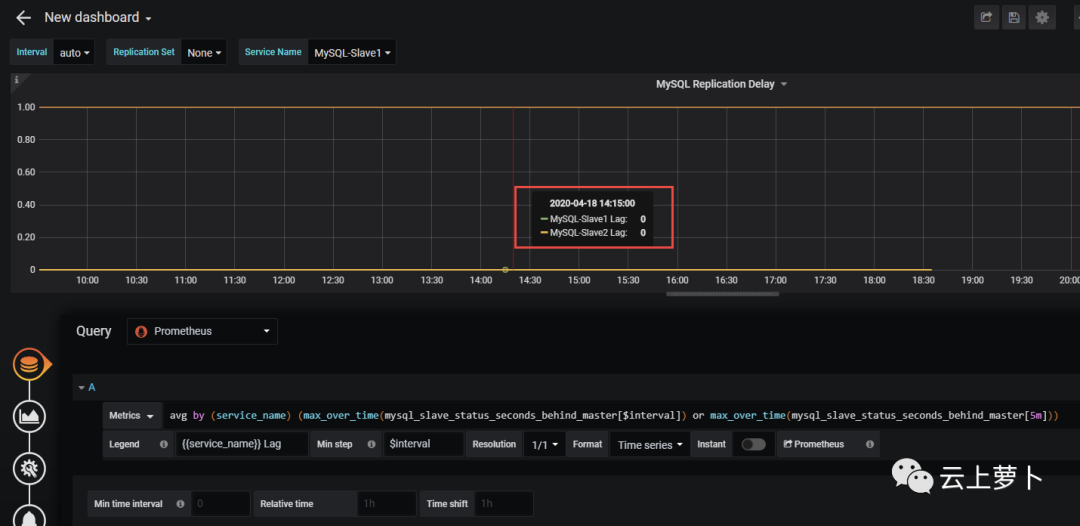Toggle the Instant switch
The height and width of the screenshot is (526, 1080).
click(754, 445)
